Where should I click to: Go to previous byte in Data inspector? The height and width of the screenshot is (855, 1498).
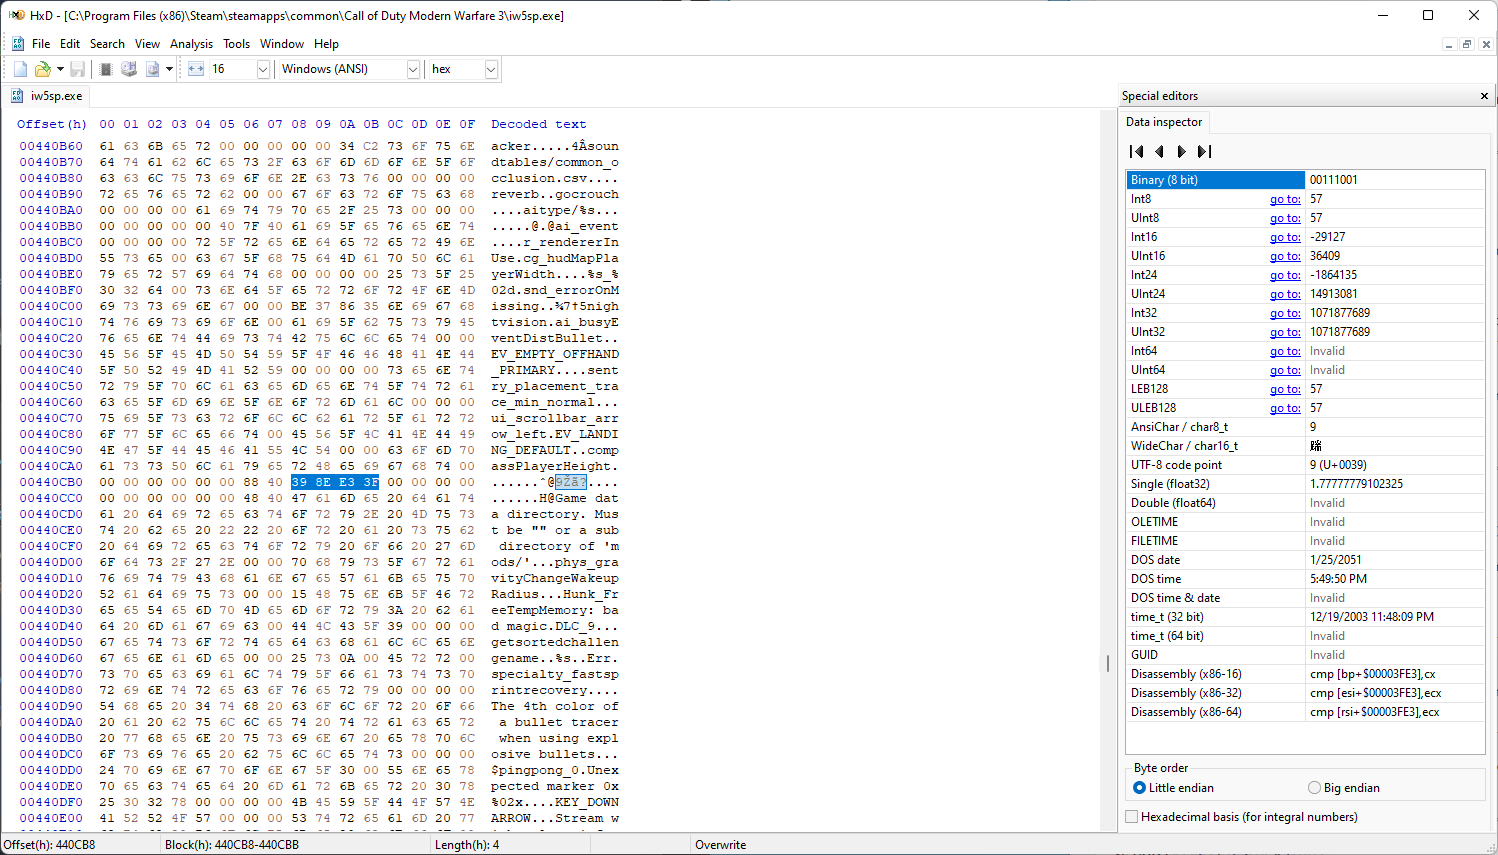1159,151
